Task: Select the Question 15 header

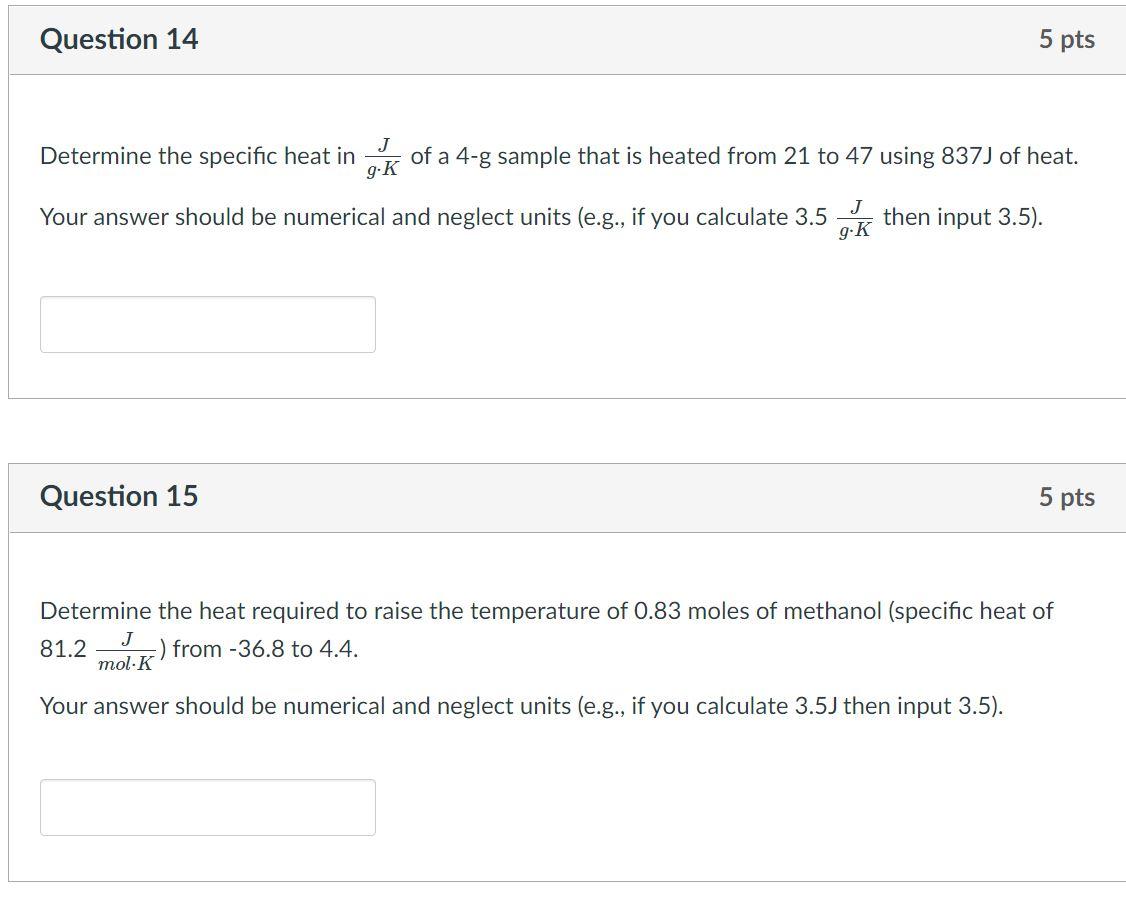Action: [119, 496]
